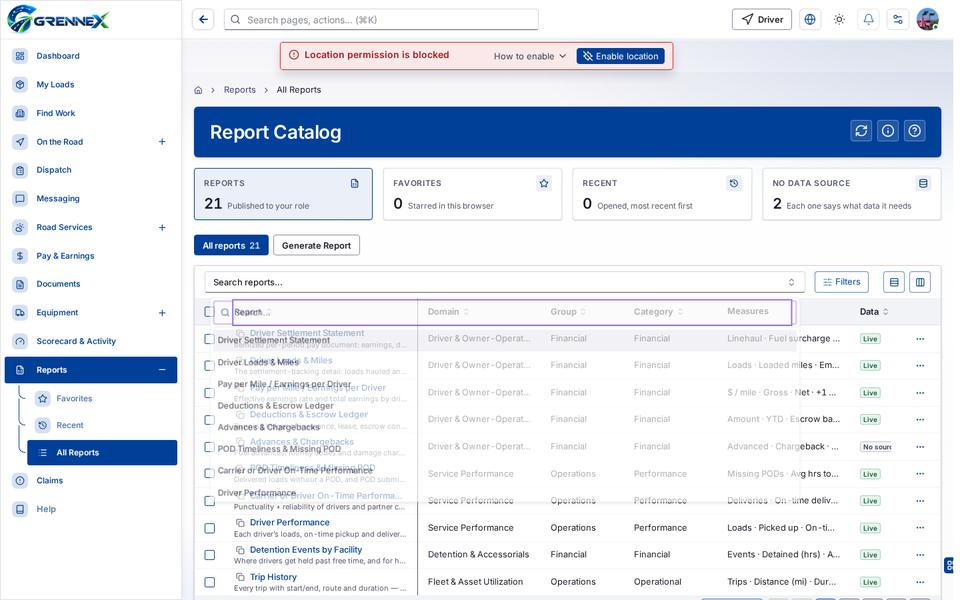Click the back arrow button
This screenshot has height=600, width=960.
click(x=203, y=20)
